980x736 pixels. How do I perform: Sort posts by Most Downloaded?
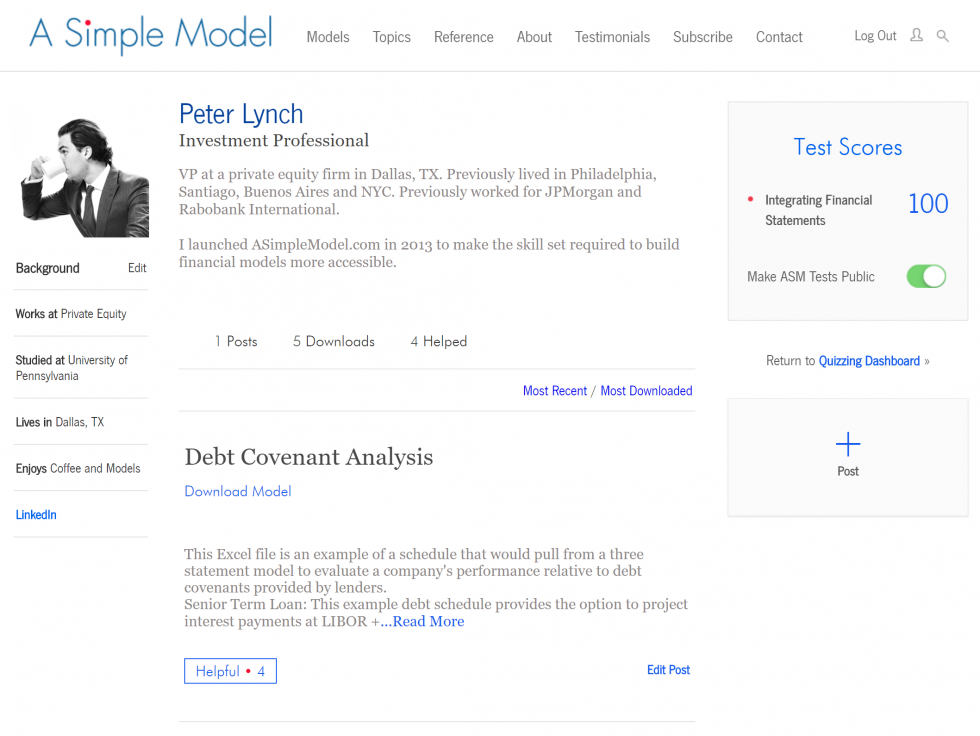coord(646,391)
